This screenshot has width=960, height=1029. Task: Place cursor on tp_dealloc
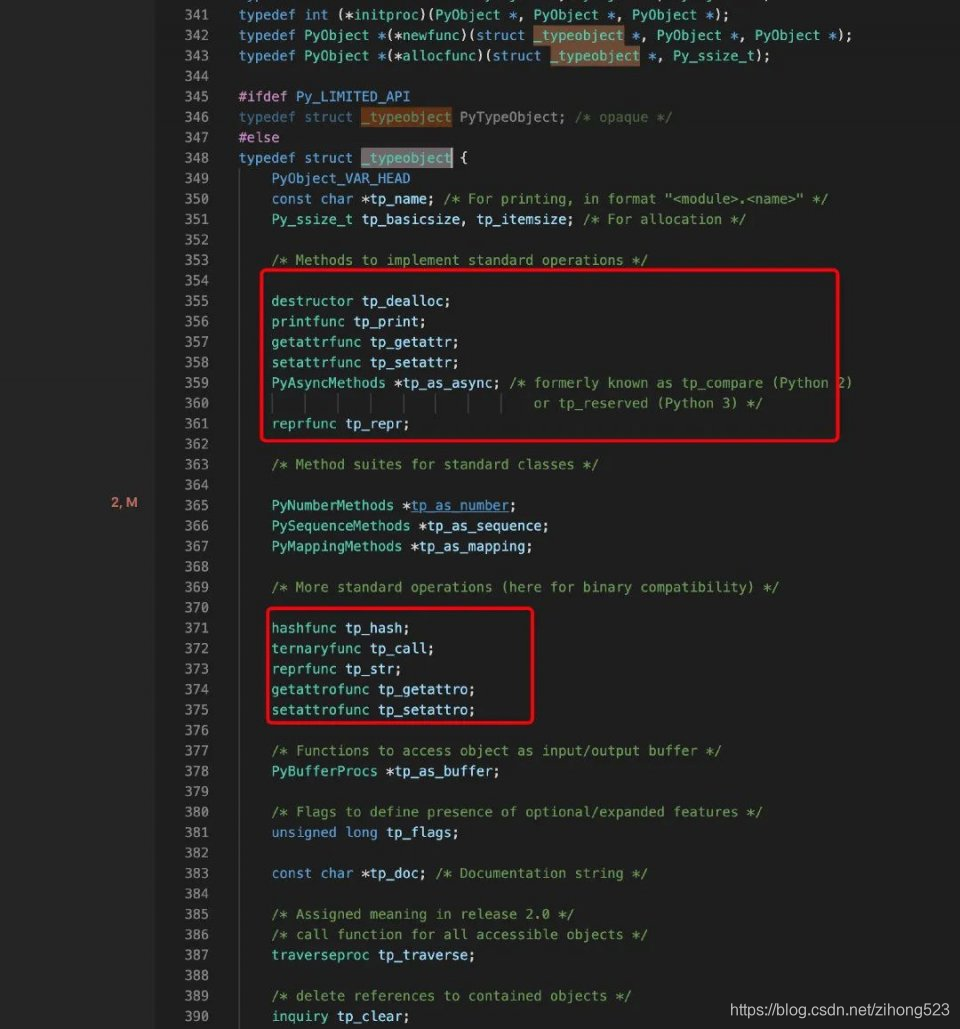point(403,301)
